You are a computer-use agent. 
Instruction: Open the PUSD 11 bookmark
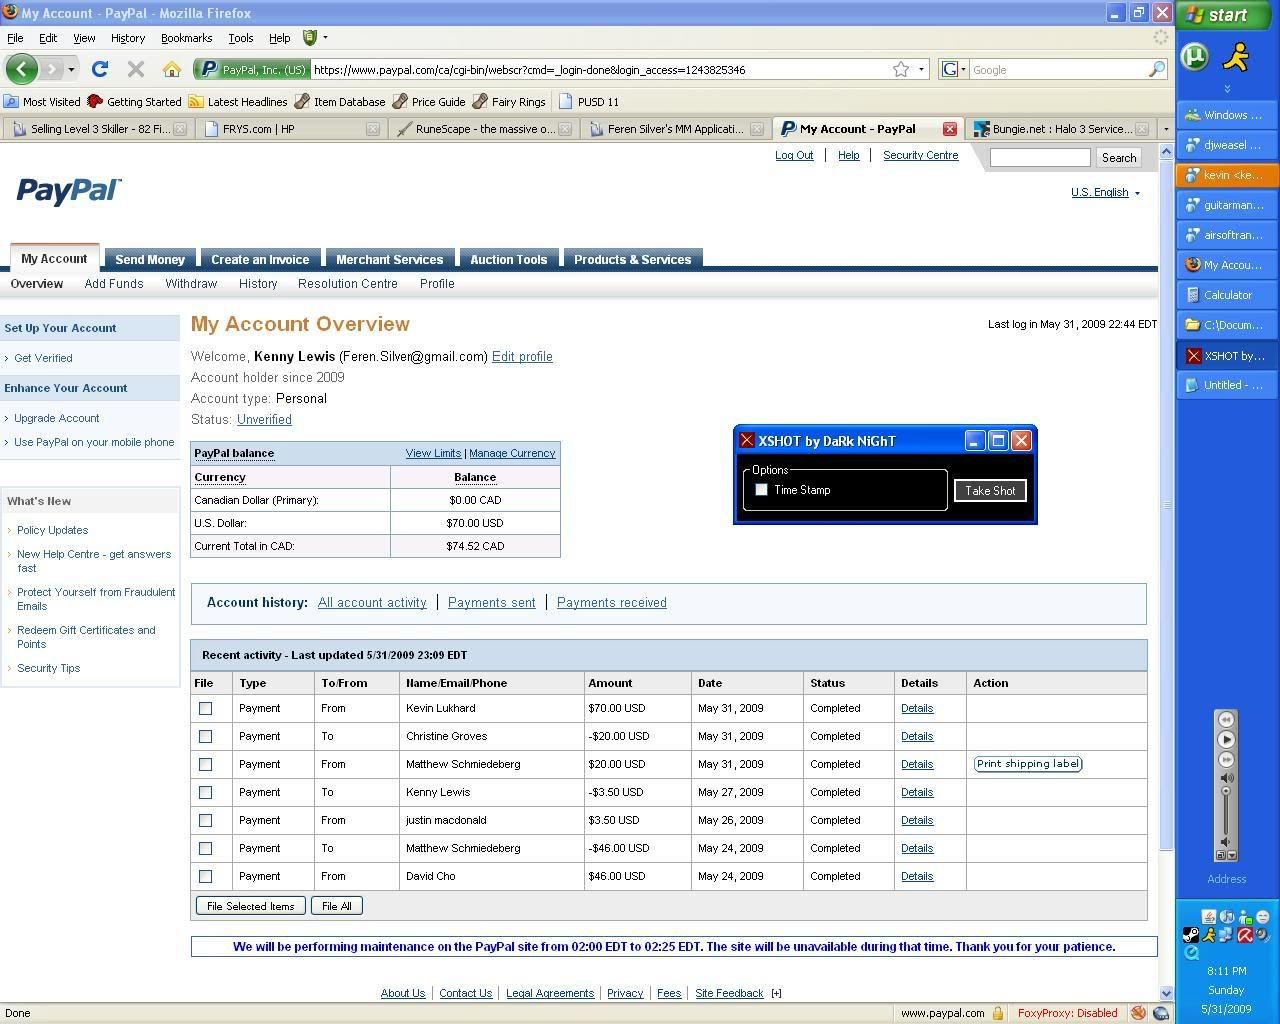click(588, 101)
